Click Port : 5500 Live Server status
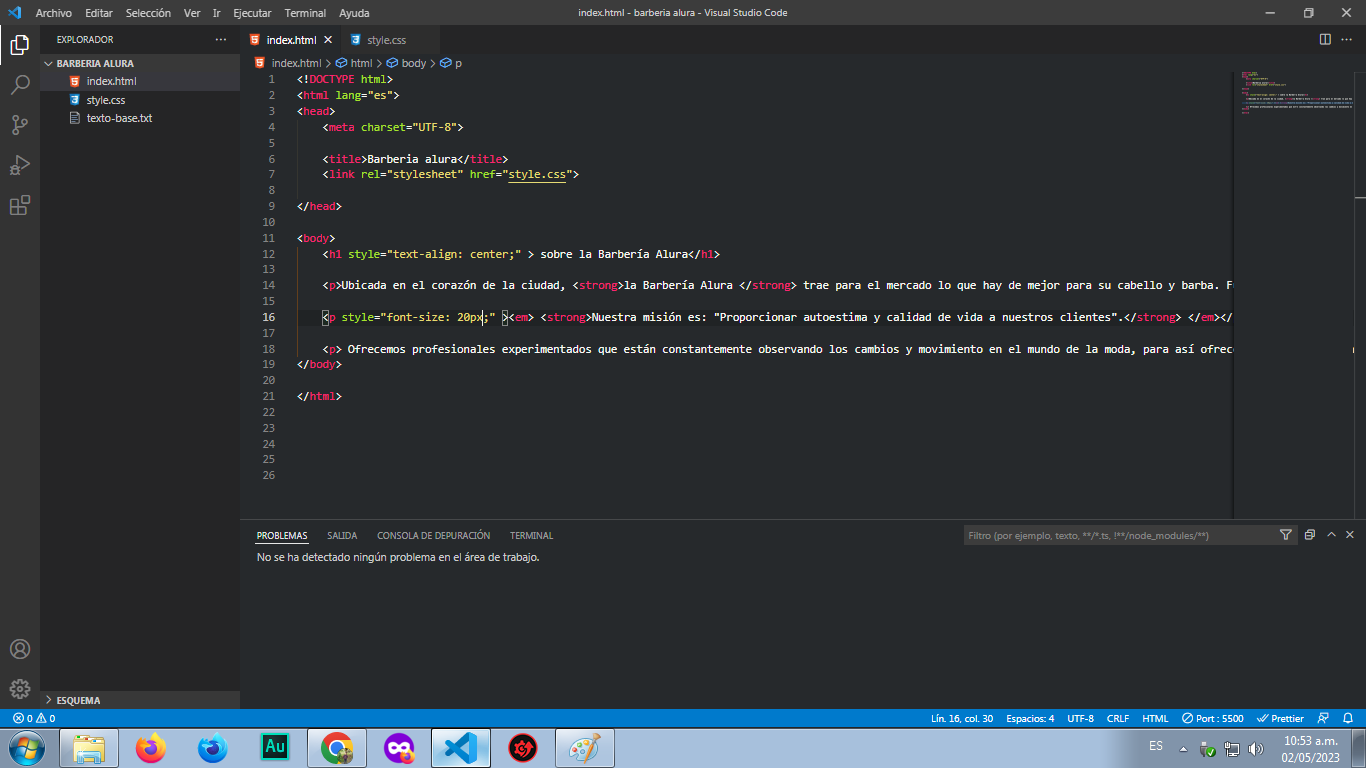The image size is (1366, 768). click(x=1212, y=718)
